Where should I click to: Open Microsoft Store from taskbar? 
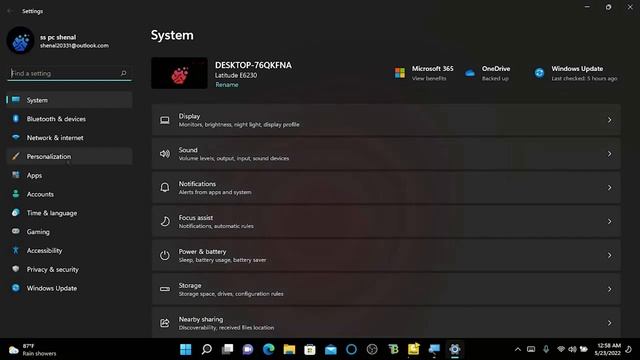pos(310,349)
